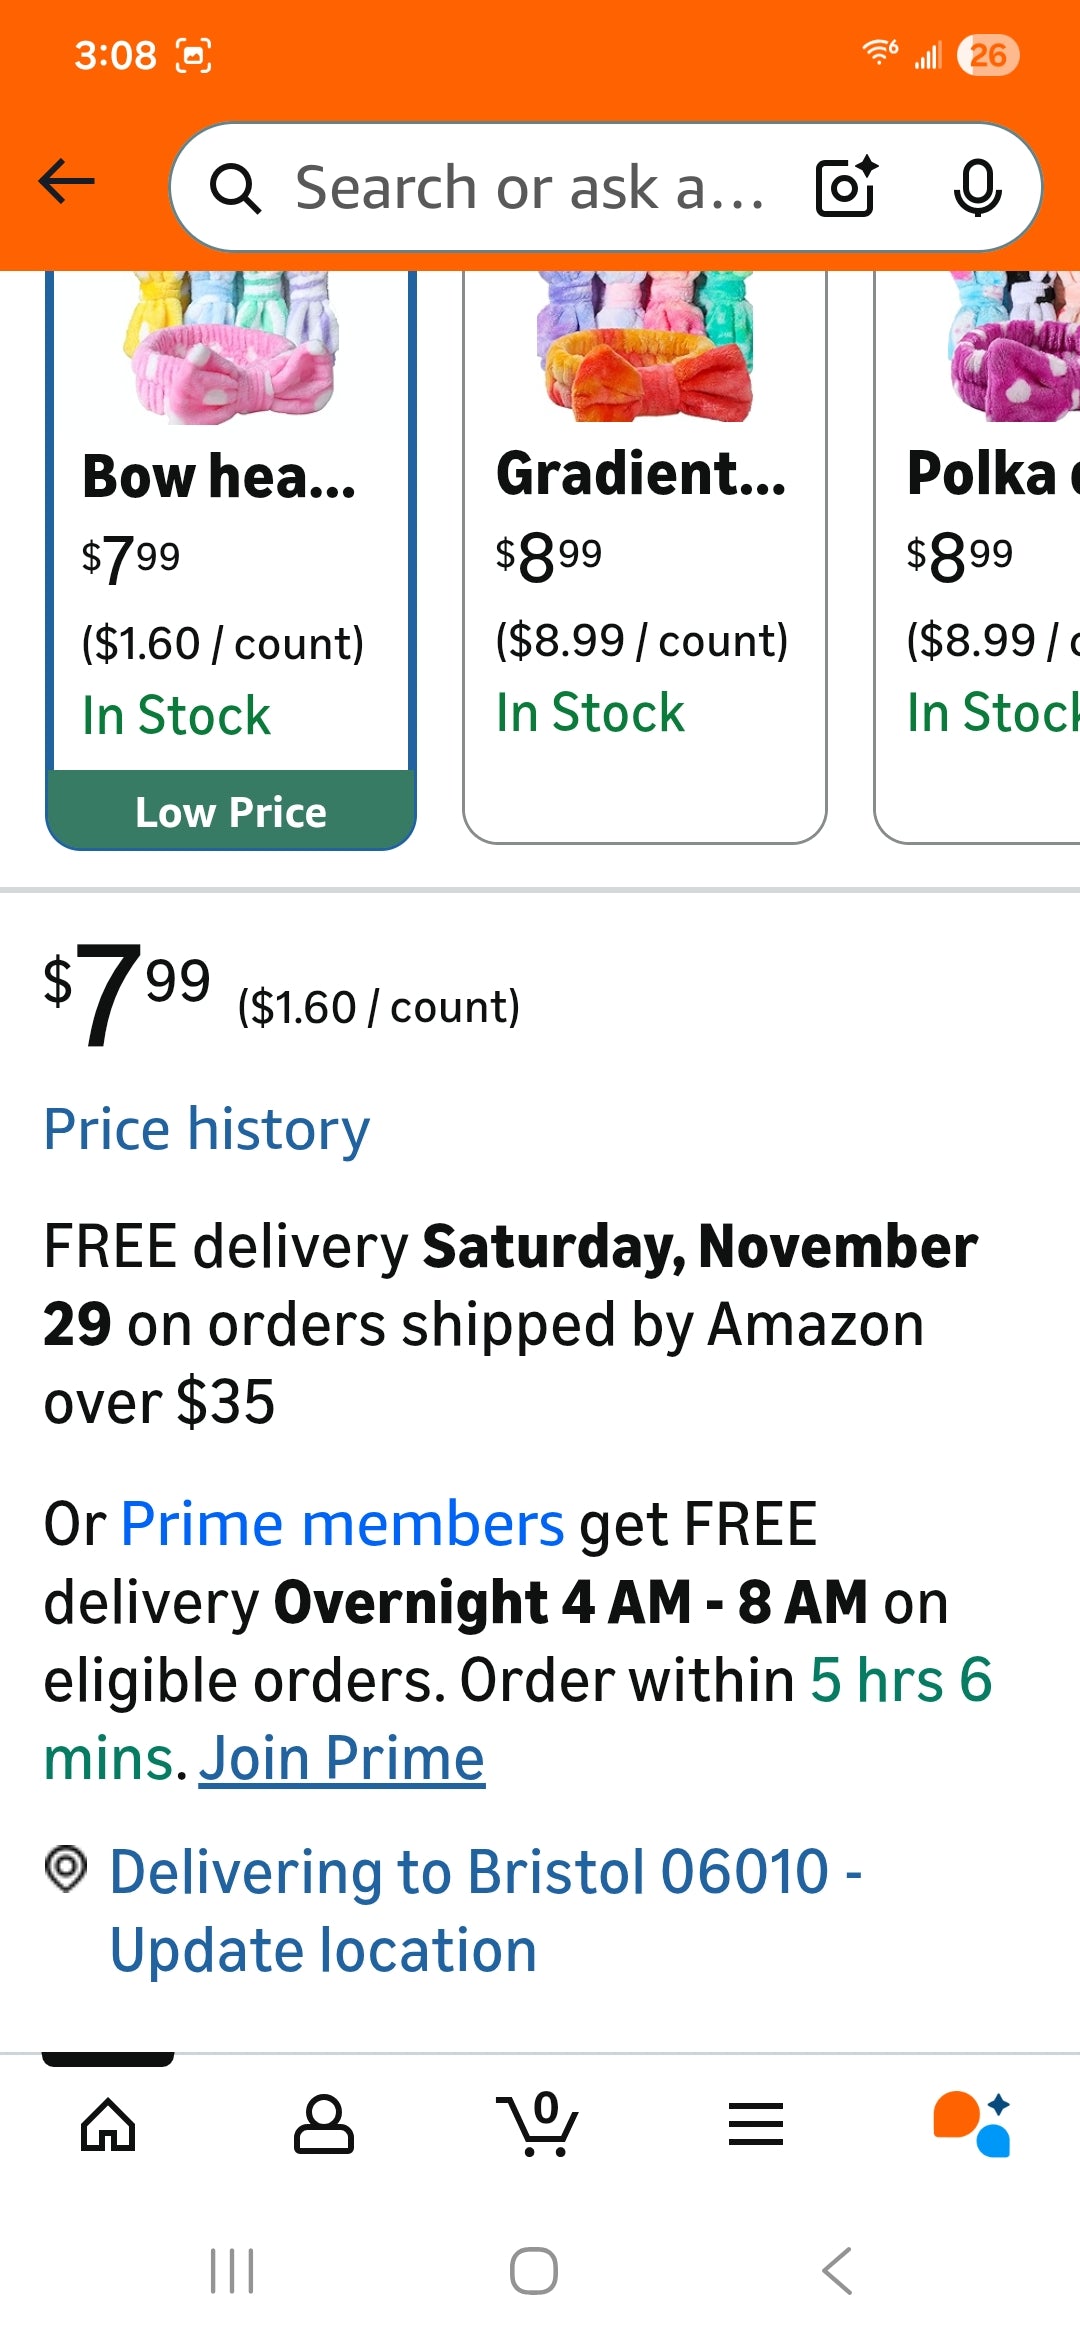Viewport: 1080px width, 2340px height.
Task: Tap the back arrow in header
Action: coord(67,182)
